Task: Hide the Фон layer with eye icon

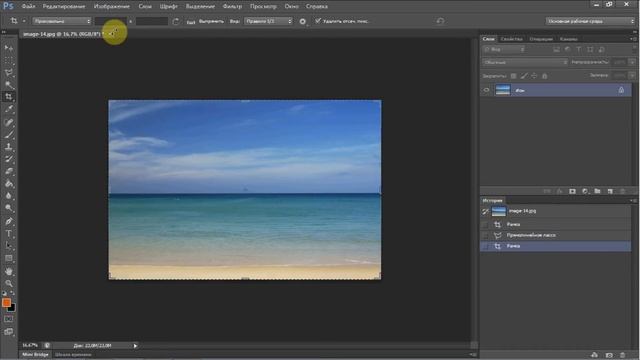Action: [486, 90]
